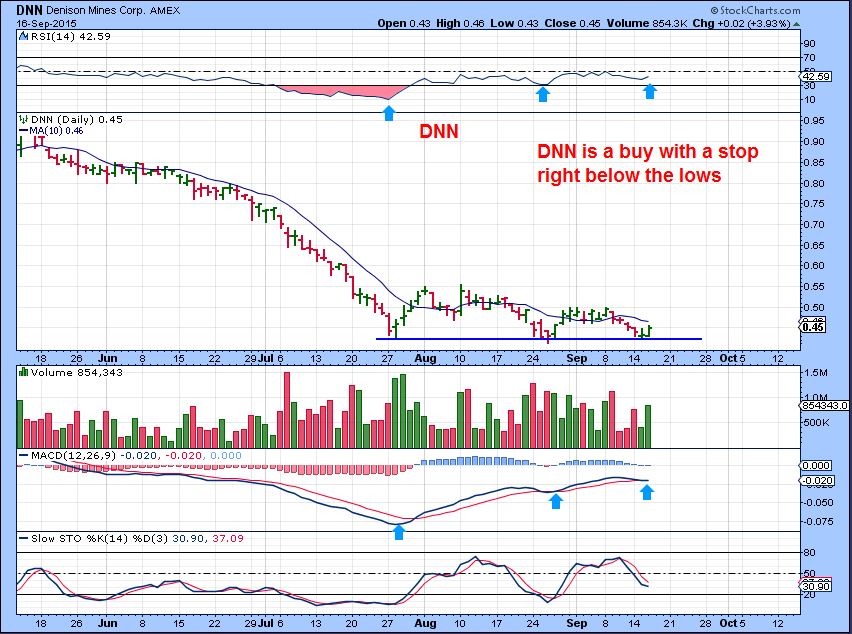Image resolution: width=852 pixels, height=634 pixels.
Task: Click the 1.5M volume axis label
Action: click(816, 373)
